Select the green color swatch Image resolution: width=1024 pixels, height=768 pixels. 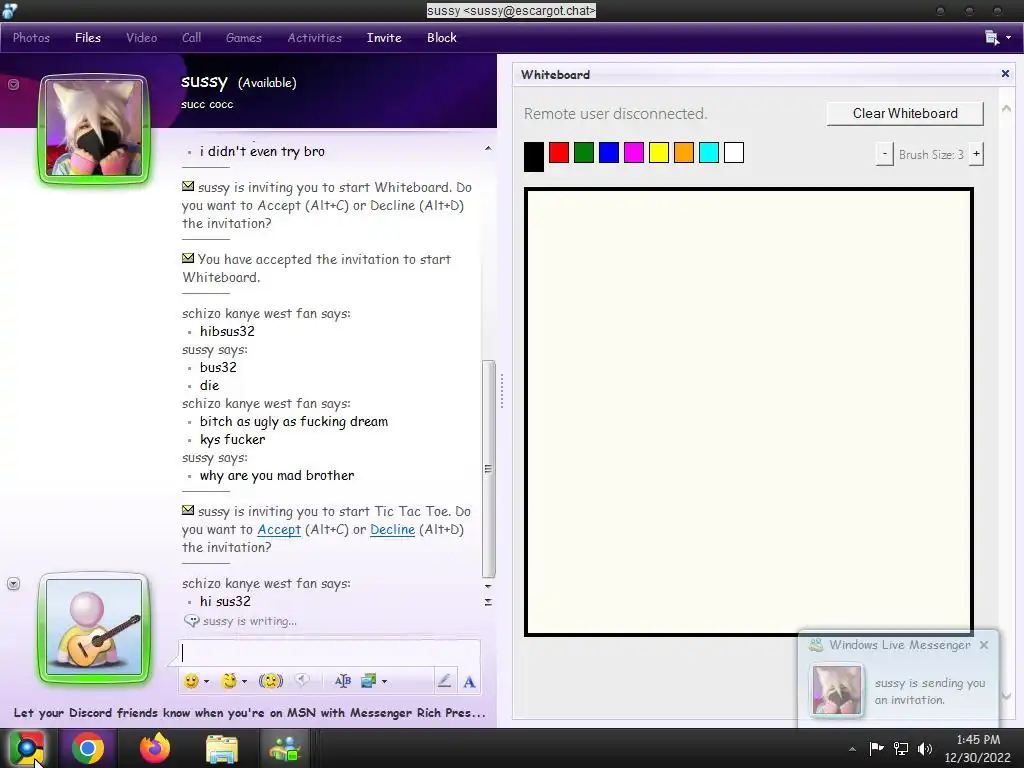point(584,153)
